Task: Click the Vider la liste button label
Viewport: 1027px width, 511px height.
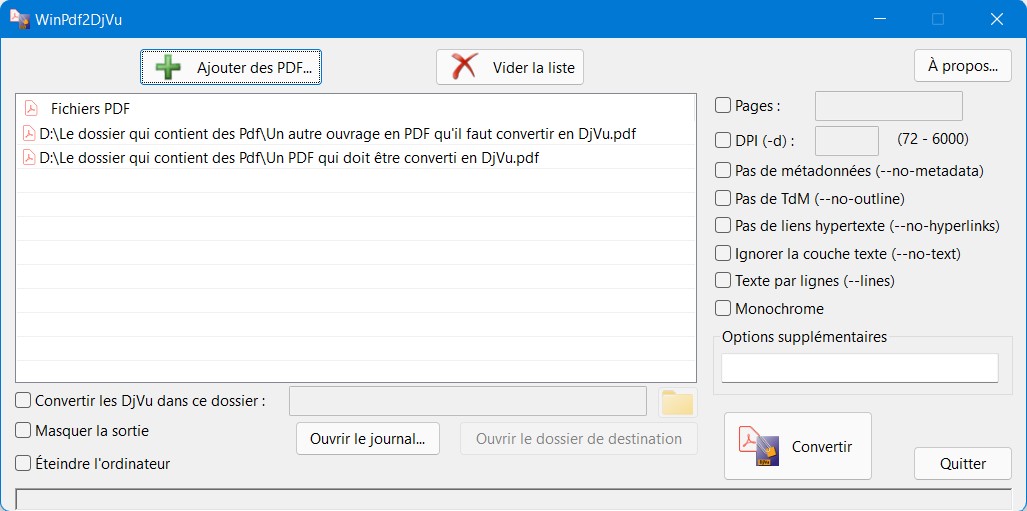Action: [x=534, y=67]
